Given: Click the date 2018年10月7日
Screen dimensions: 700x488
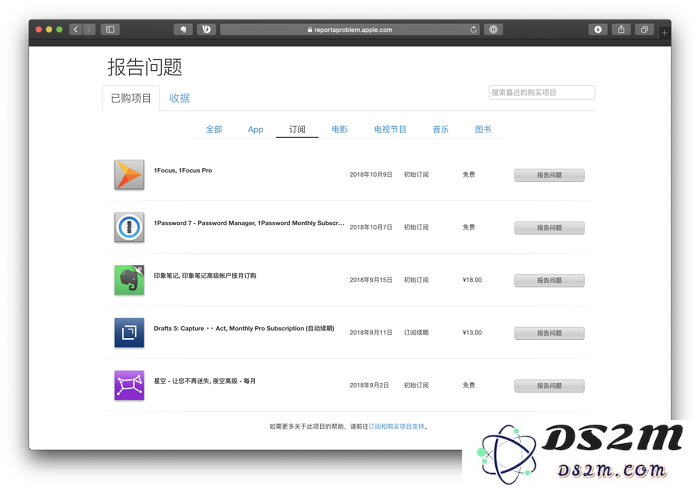Looking at the screenshot, I should click(x=371, y=227).
